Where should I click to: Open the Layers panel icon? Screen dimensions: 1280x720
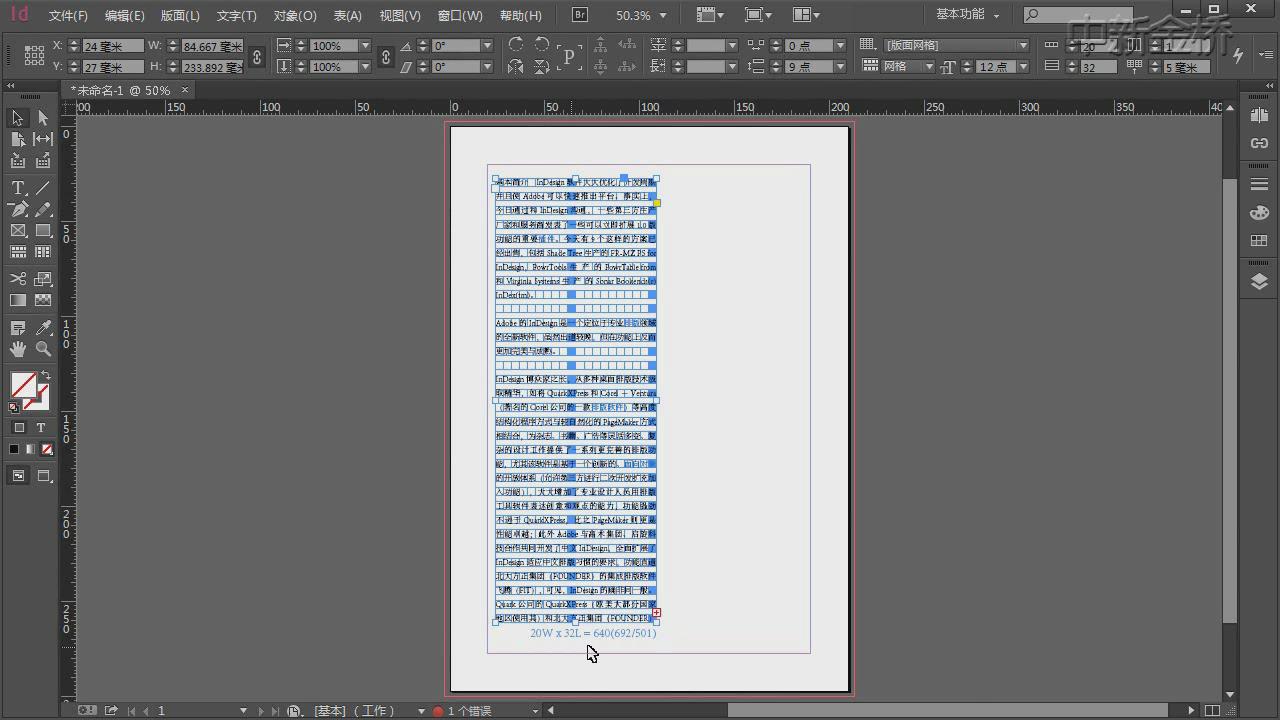click(1259, 282)
